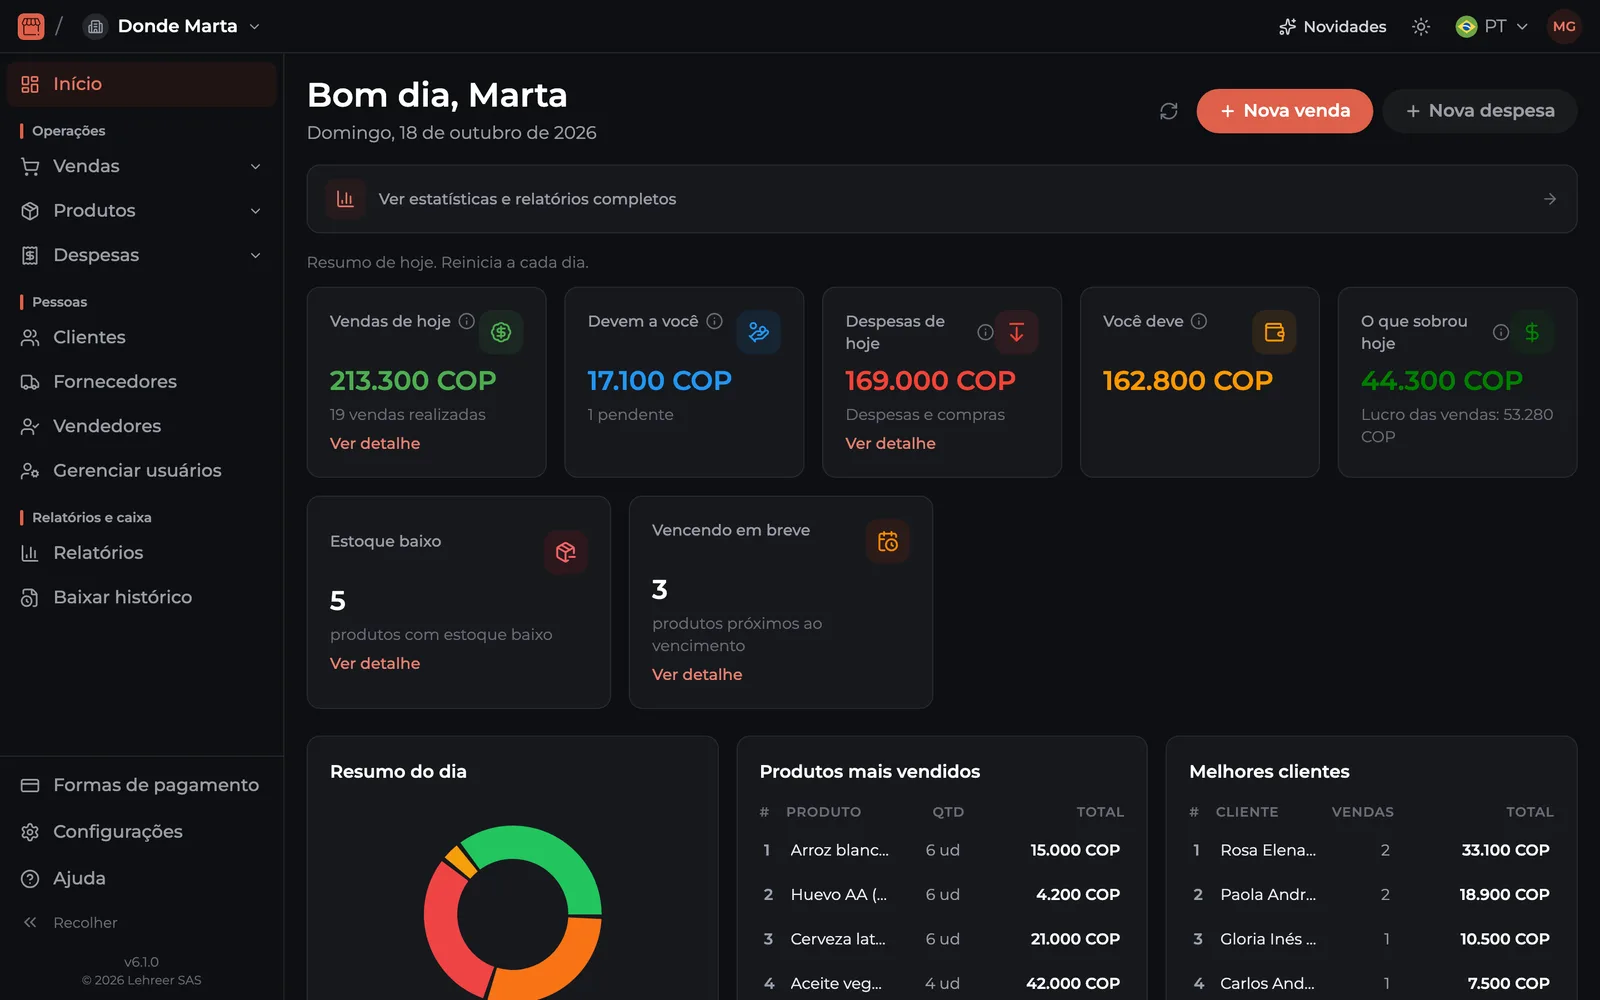The height and width of the screenshot is (1000, 1600).
Task: Open Fornecedores in the sidebar
Action: click(x=142, y=382)
